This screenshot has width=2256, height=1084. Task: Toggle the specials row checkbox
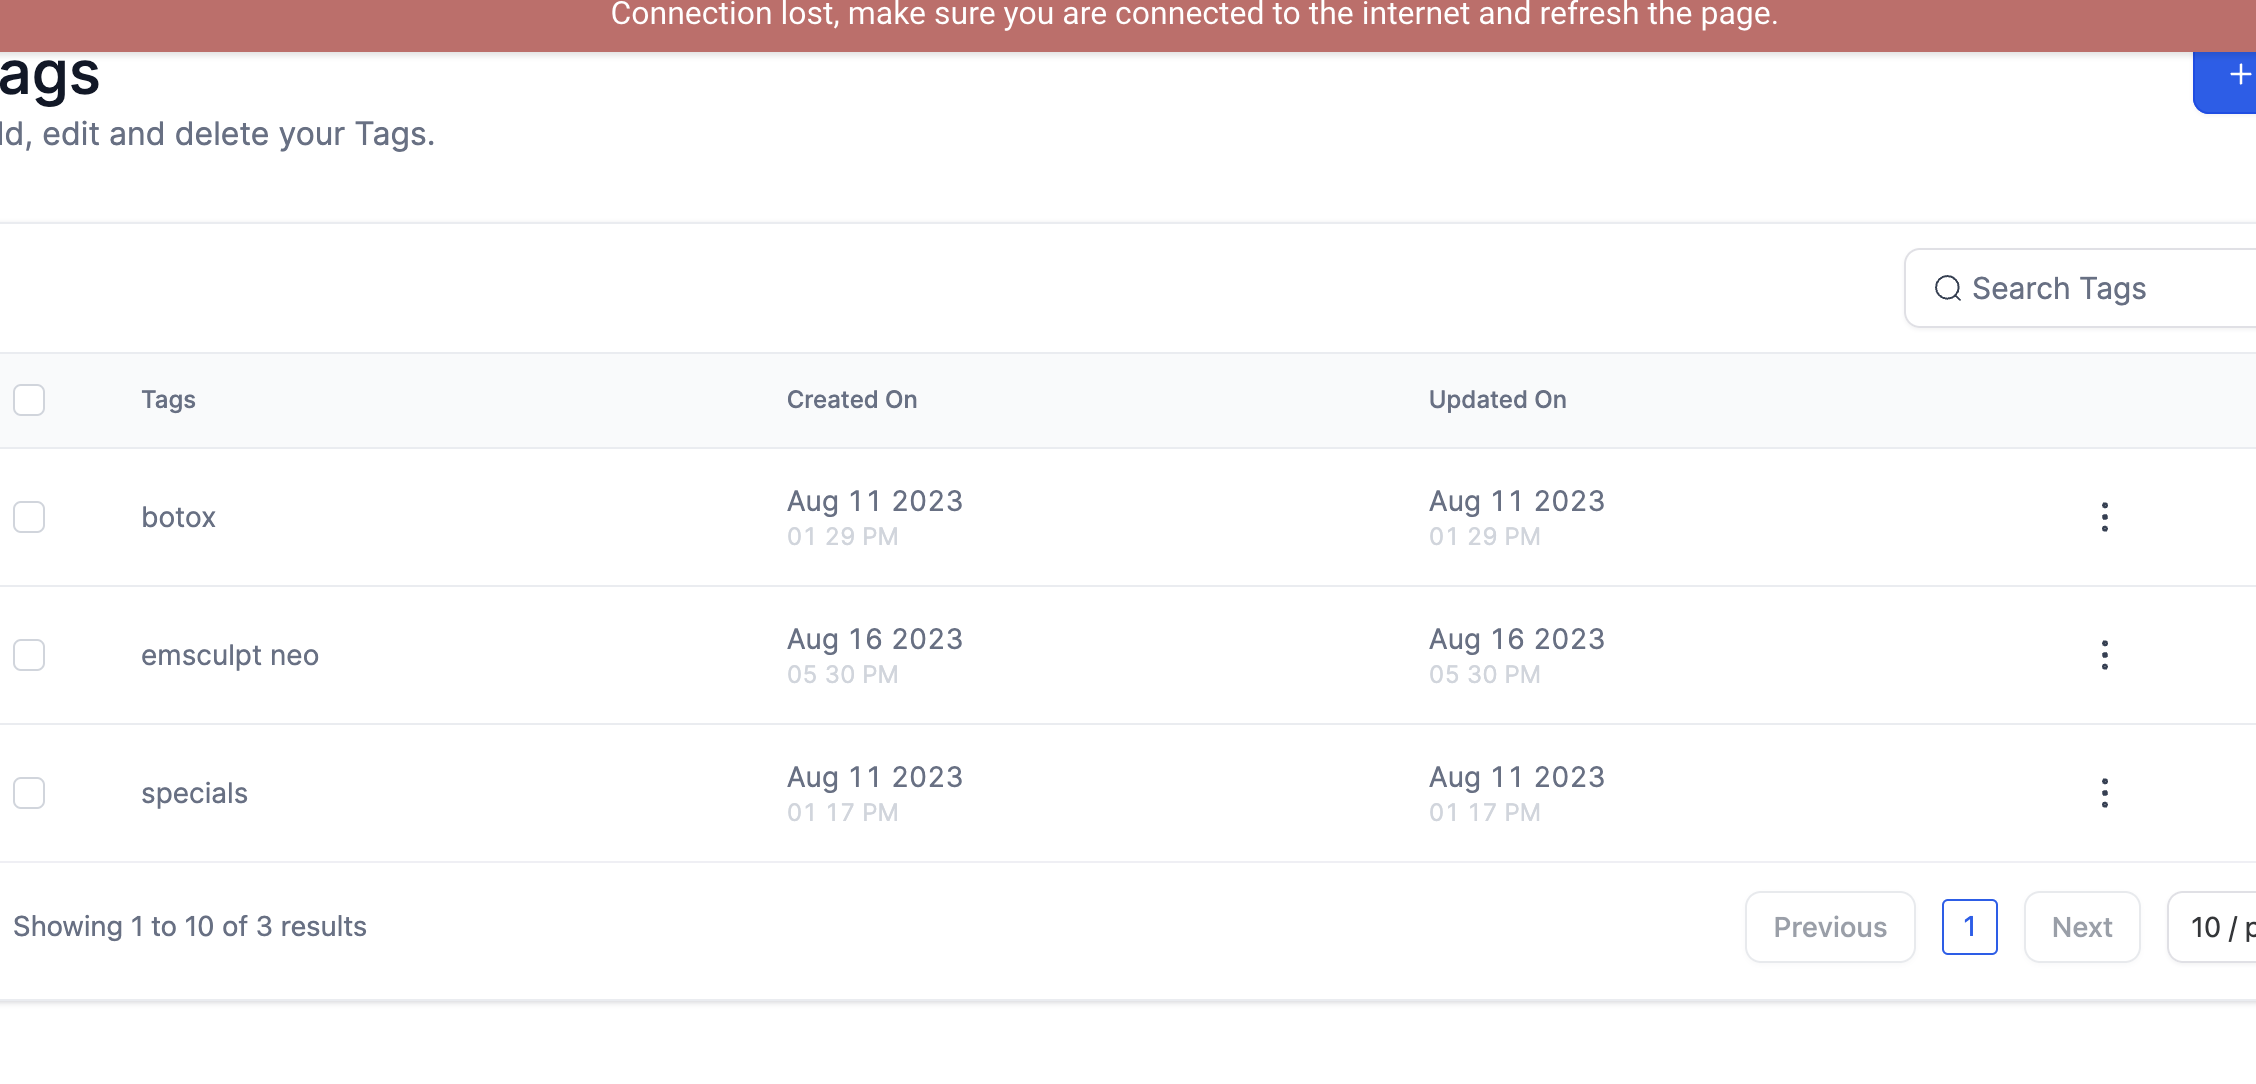(29, 793)
